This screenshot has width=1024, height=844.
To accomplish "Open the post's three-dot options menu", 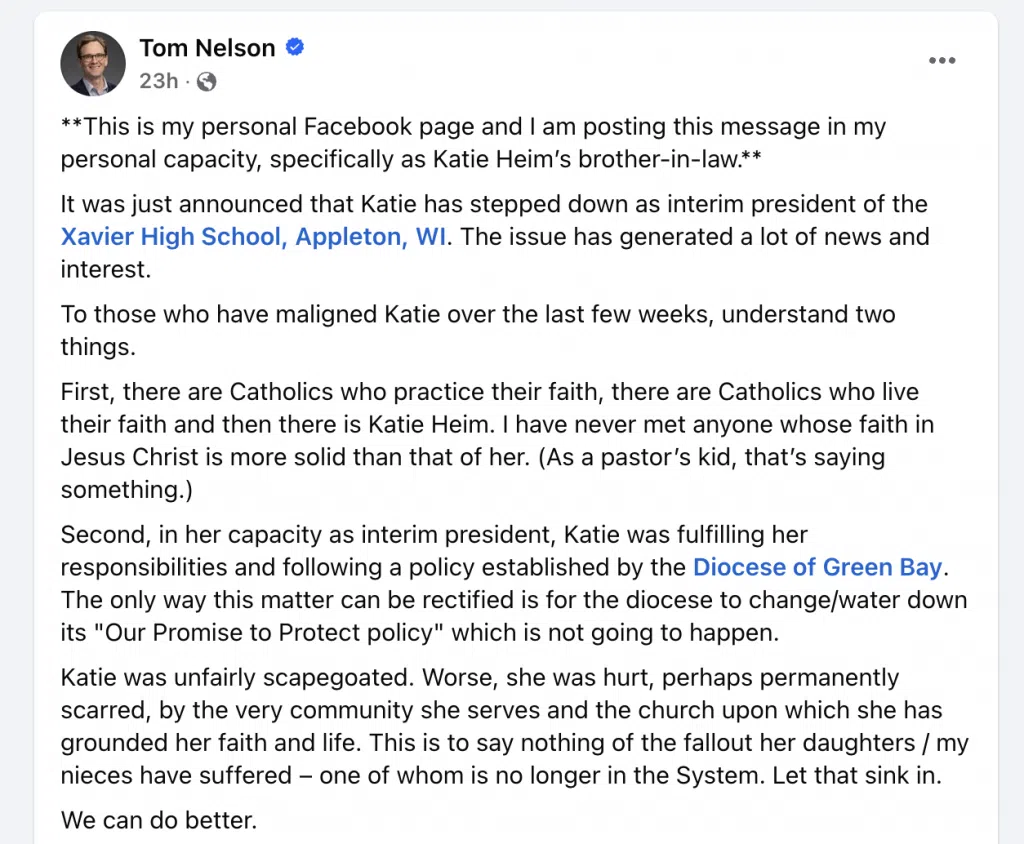I will 942,61.
